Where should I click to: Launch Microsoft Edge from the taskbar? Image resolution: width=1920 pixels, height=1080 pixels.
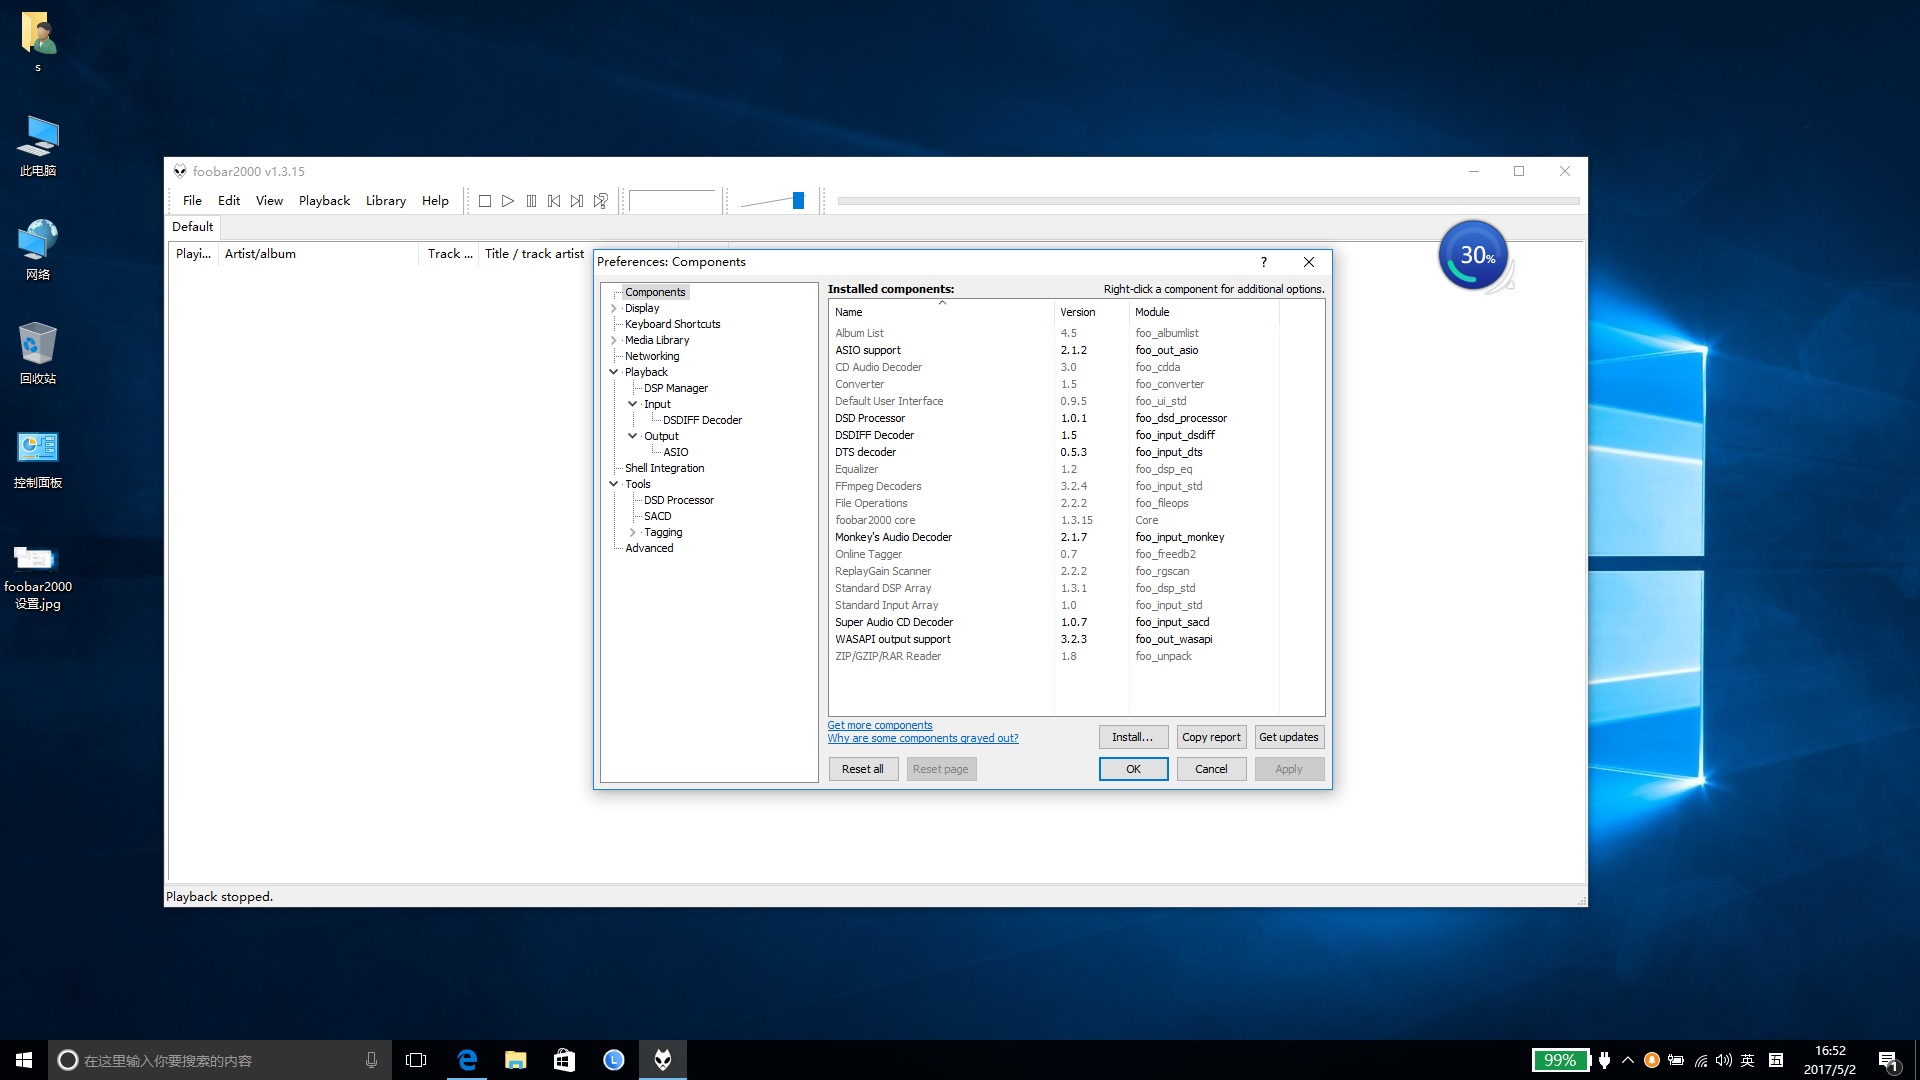(467, 1059)
